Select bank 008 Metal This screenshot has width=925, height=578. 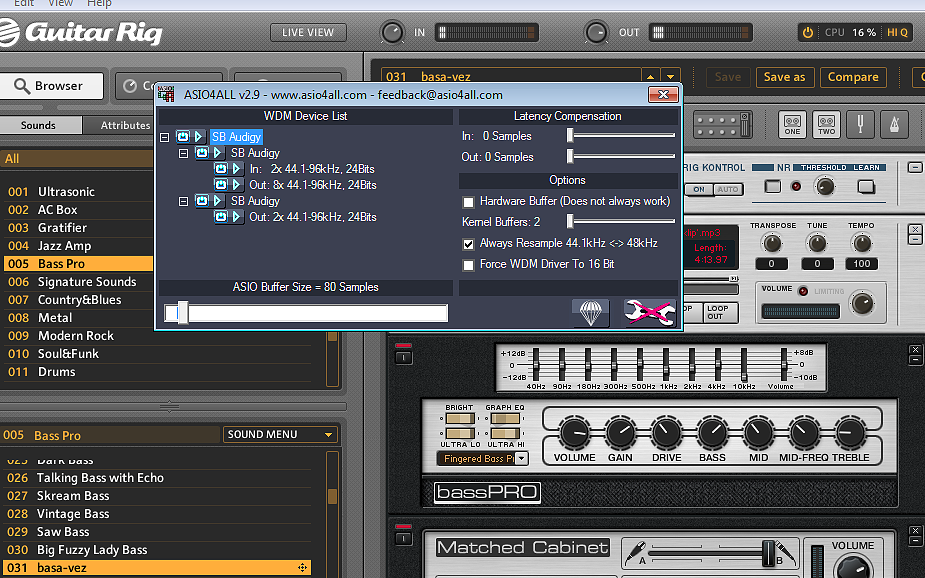point(78,318)
